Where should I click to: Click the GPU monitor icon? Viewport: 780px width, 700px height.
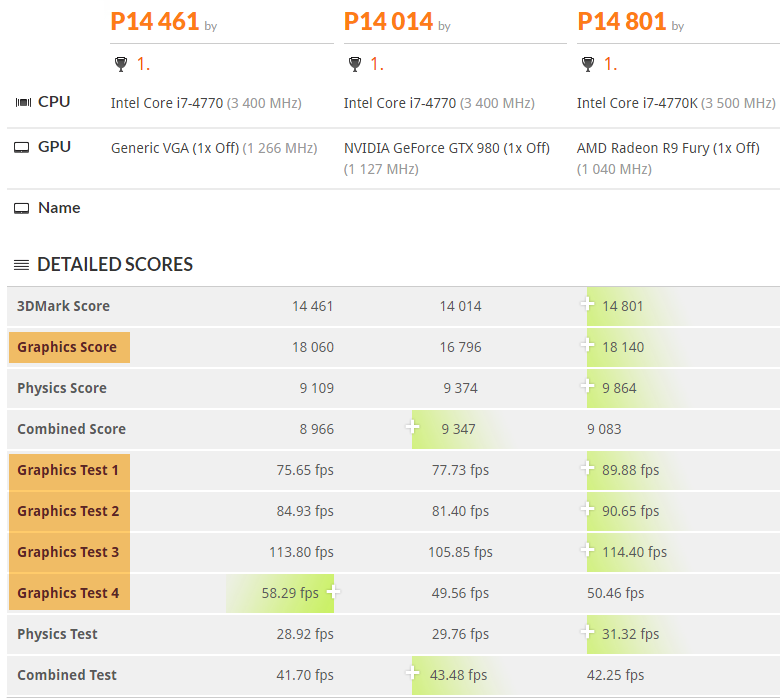coord(21,147)
